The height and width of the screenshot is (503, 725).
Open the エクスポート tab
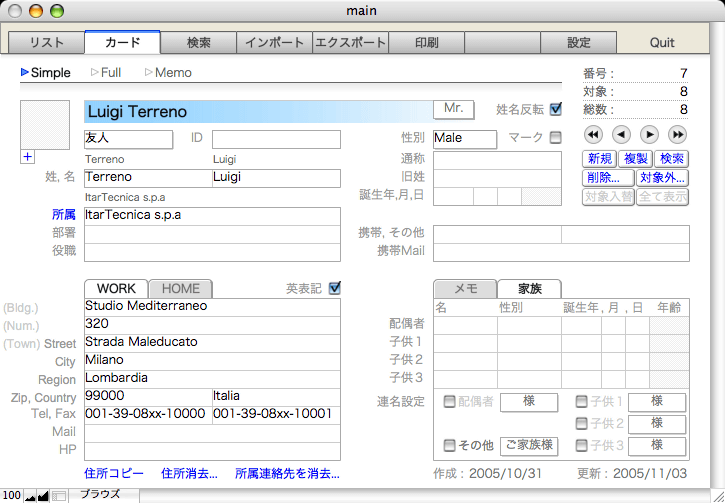coord(350,43)
